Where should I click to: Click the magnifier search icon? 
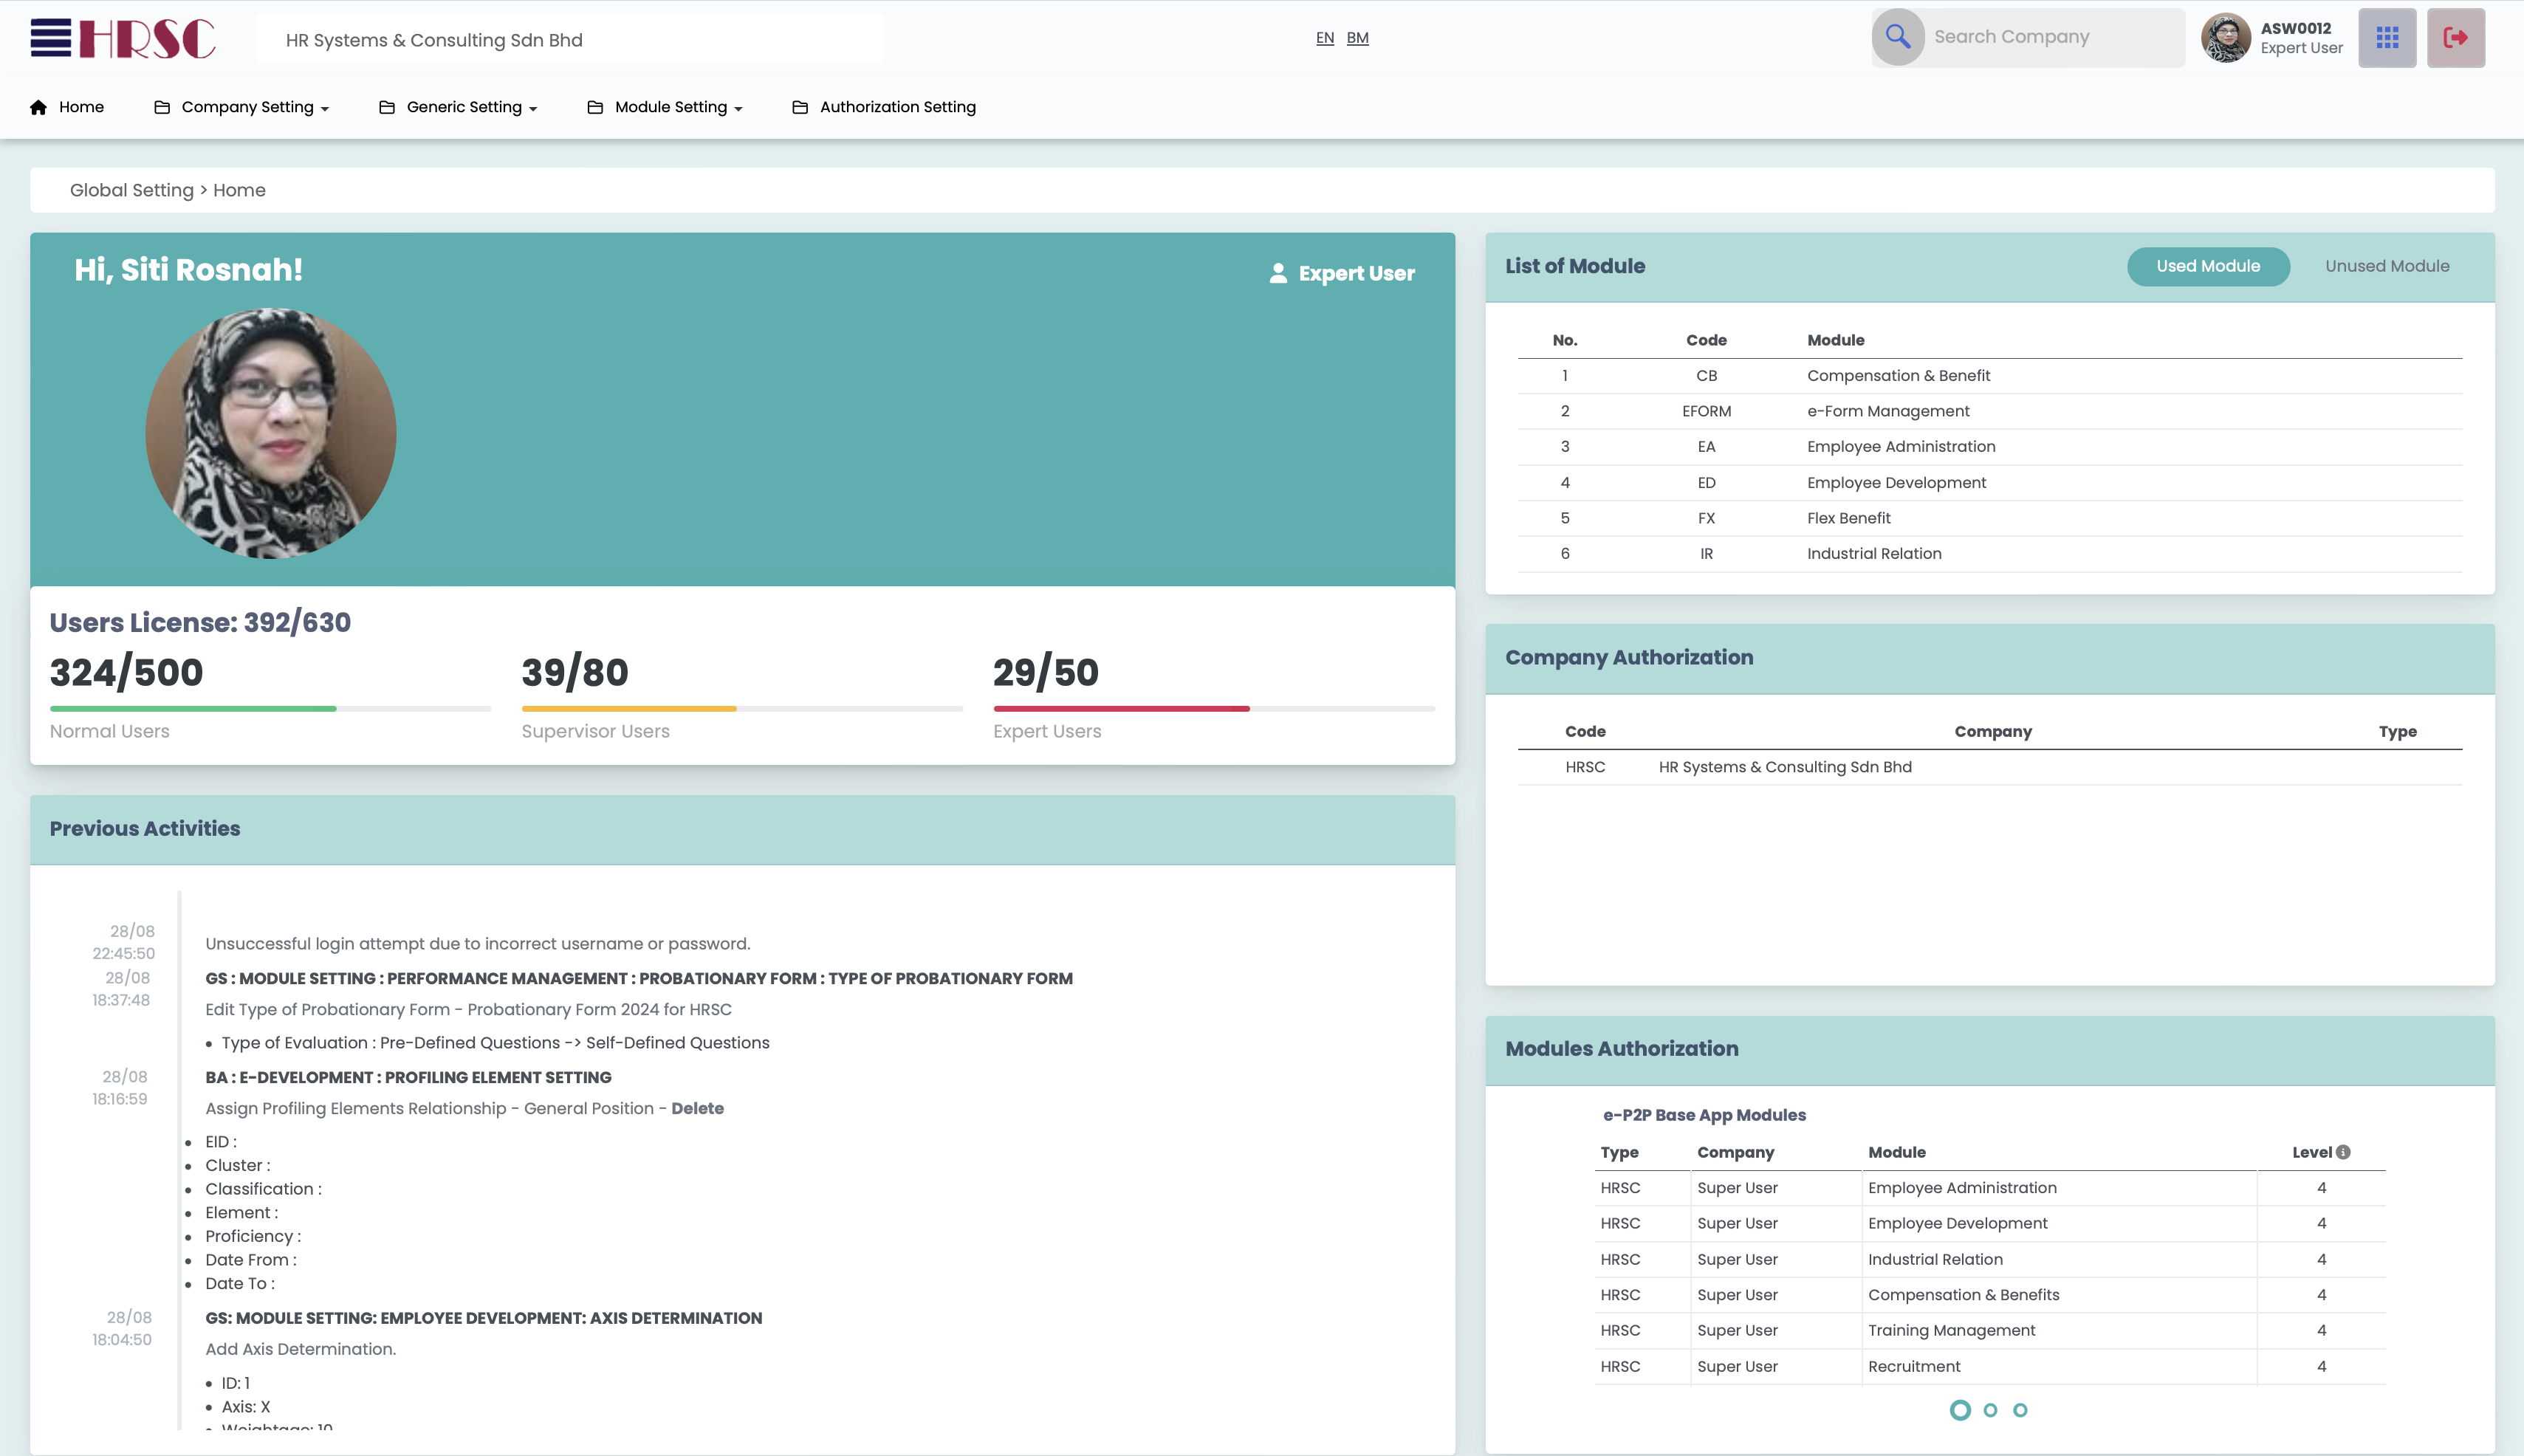1897,37
